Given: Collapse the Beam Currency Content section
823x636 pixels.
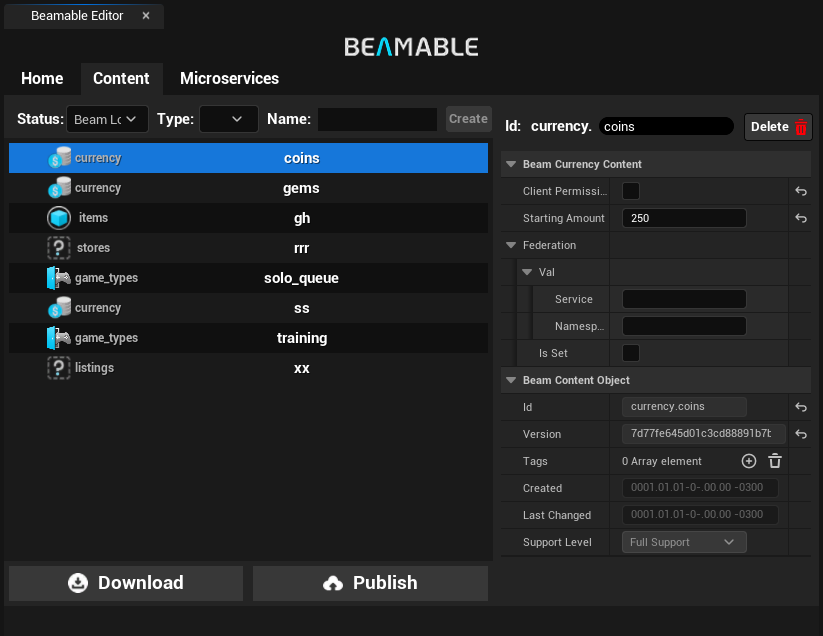Looking at the screenshot, I should click(x=511, y=164).
